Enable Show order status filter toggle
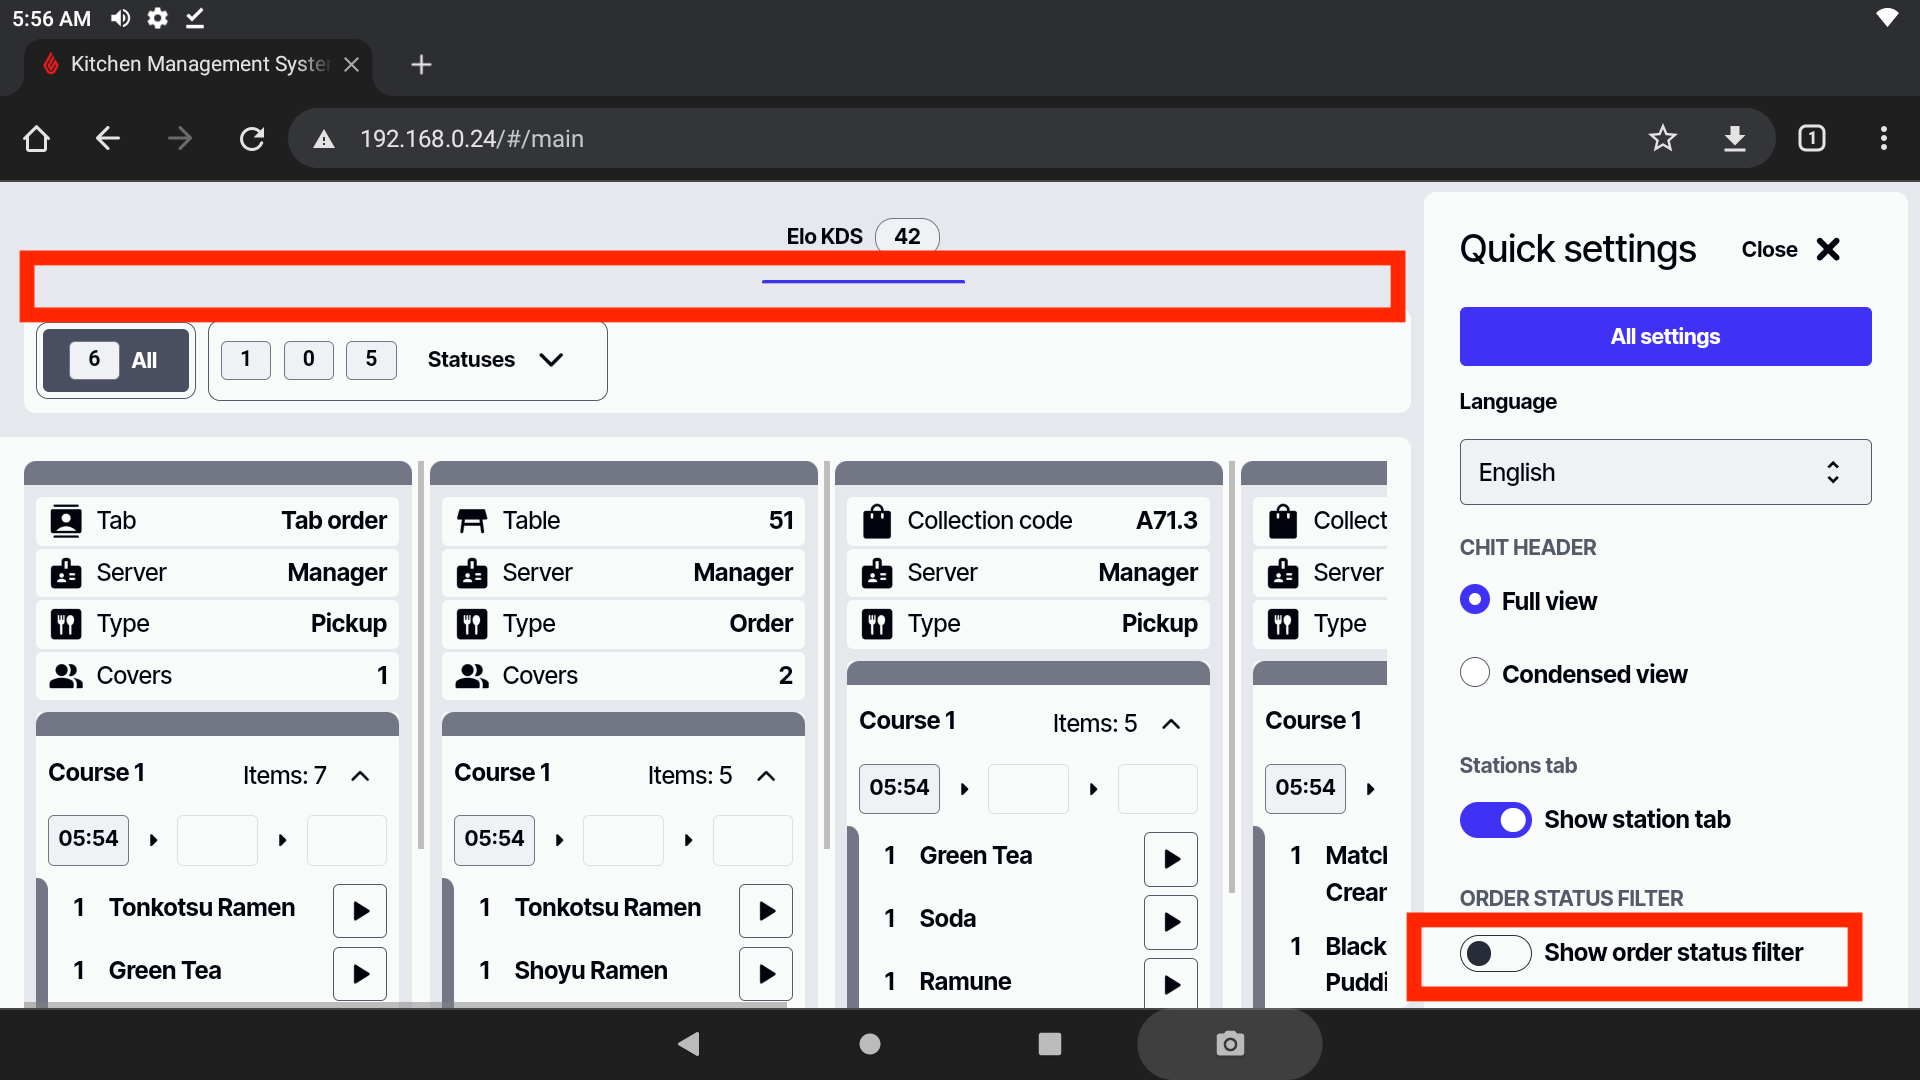Viewport: 1920px width, 1080px height. tap(1495, 953)
